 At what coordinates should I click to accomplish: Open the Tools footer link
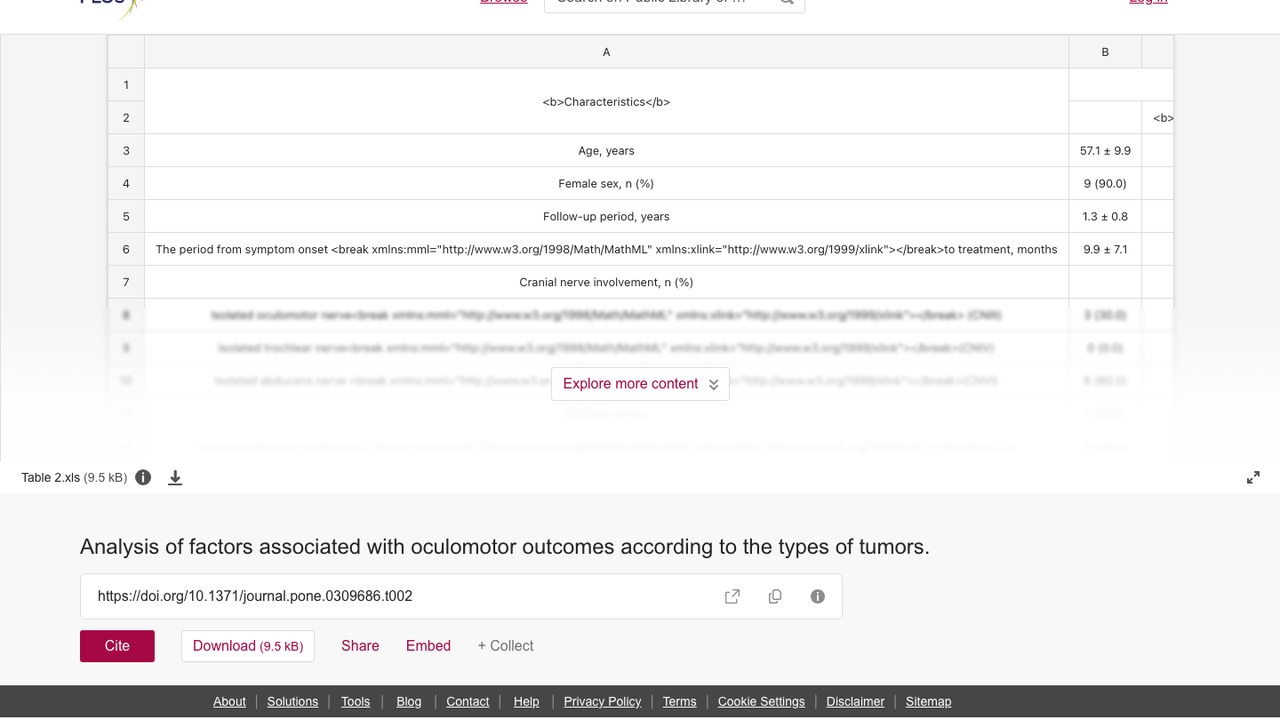[355, 702]
